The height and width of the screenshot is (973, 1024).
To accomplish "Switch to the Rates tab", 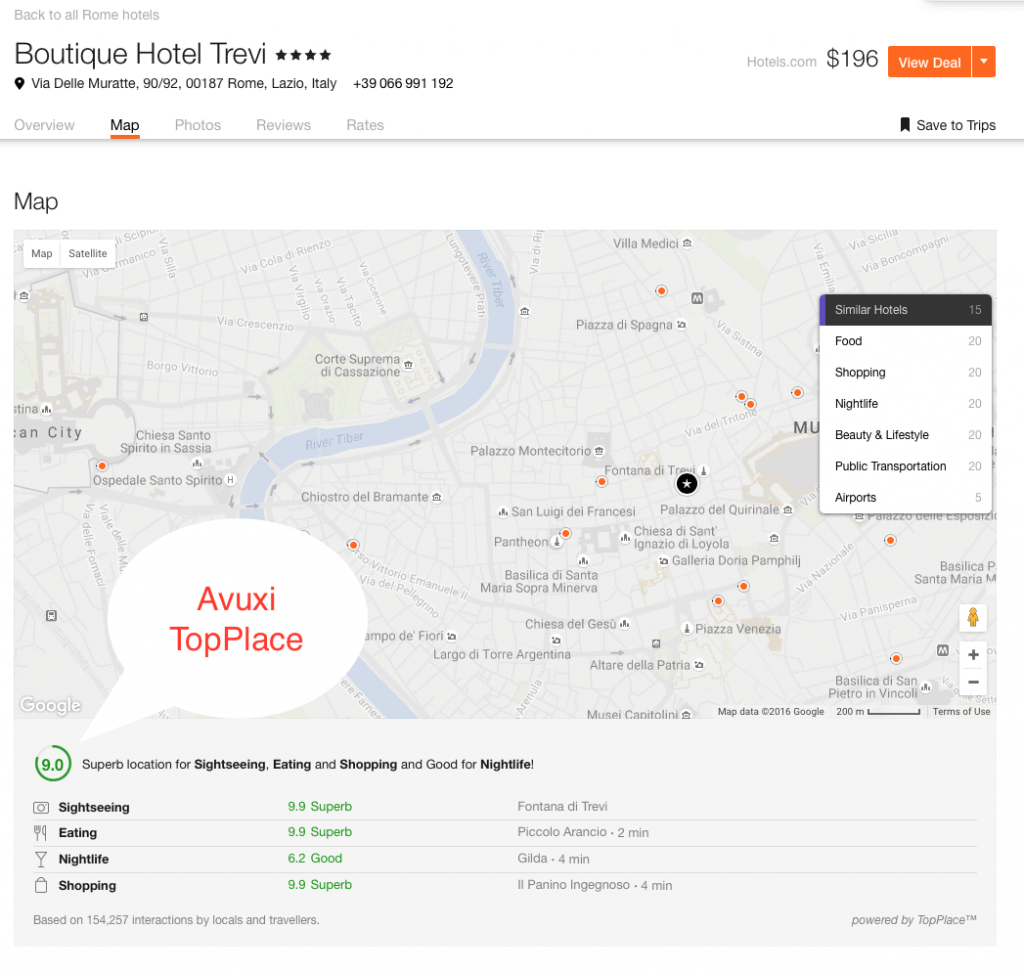I will 365,125.
